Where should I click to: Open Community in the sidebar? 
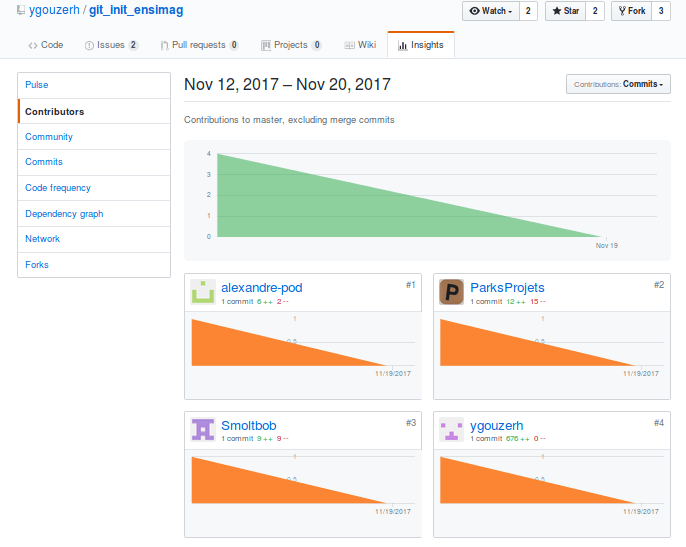click(x=94, y=137)
